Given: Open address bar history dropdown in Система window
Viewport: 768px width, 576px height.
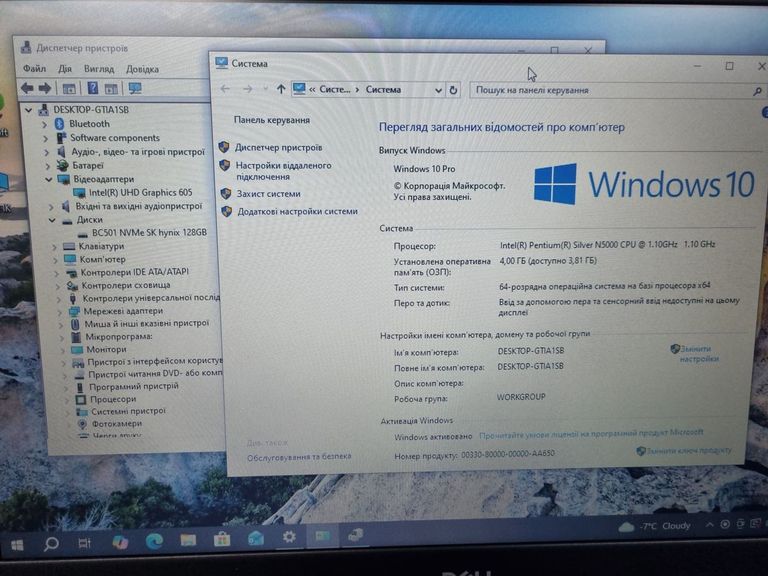Looking at the screenshot, I should point(438,90).
